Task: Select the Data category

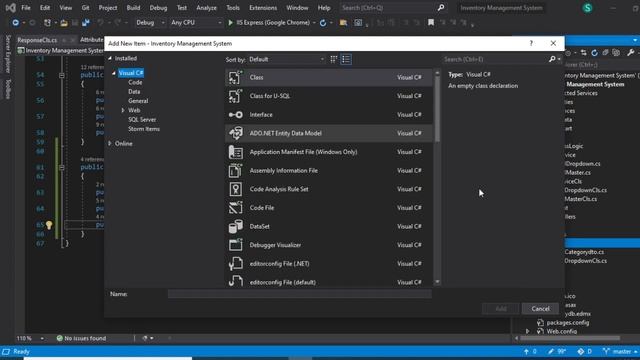Action: [x=134, y=92]
